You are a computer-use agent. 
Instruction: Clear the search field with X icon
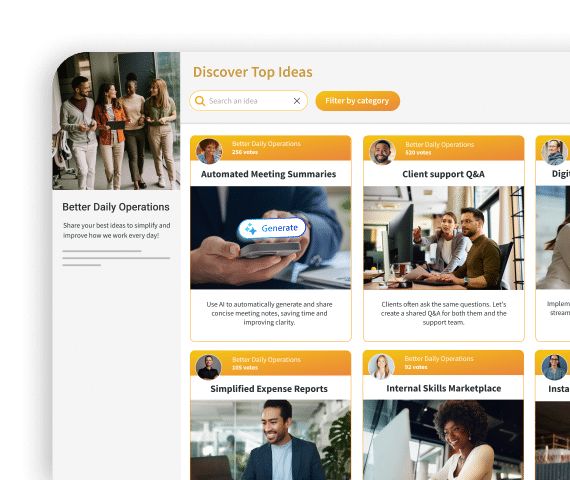click(x=297, y=101)
